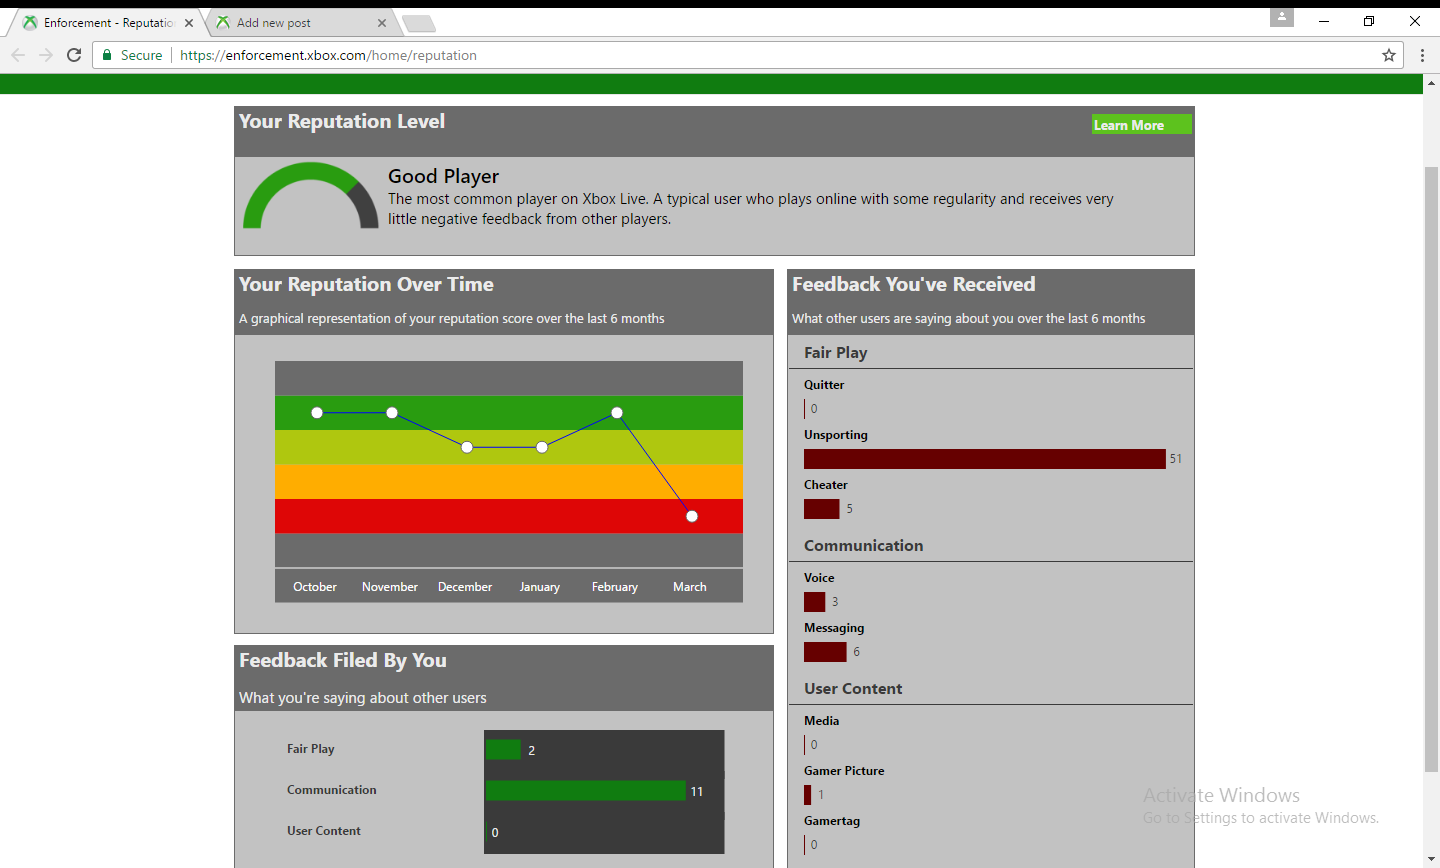Click the Unsporting label
Viewport: 1440px width, 868px height.
[x=836, y=435]
